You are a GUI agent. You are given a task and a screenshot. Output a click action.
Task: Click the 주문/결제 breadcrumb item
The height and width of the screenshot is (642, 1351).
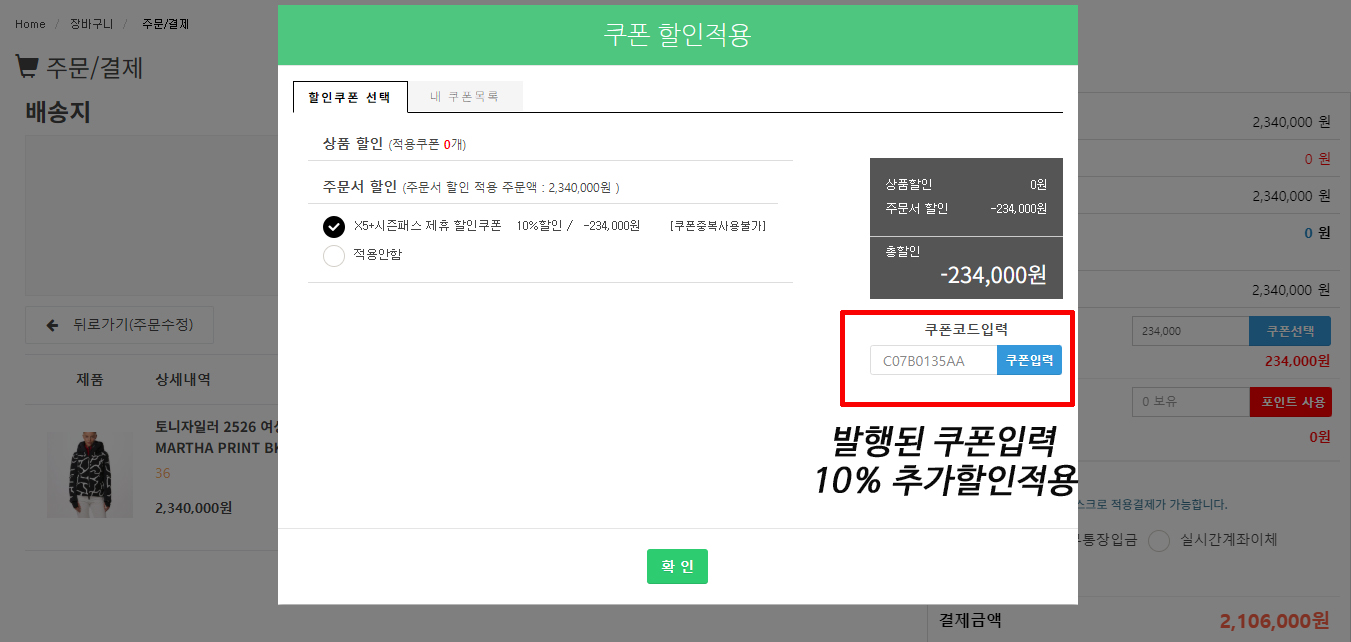(x=165, y=24)
